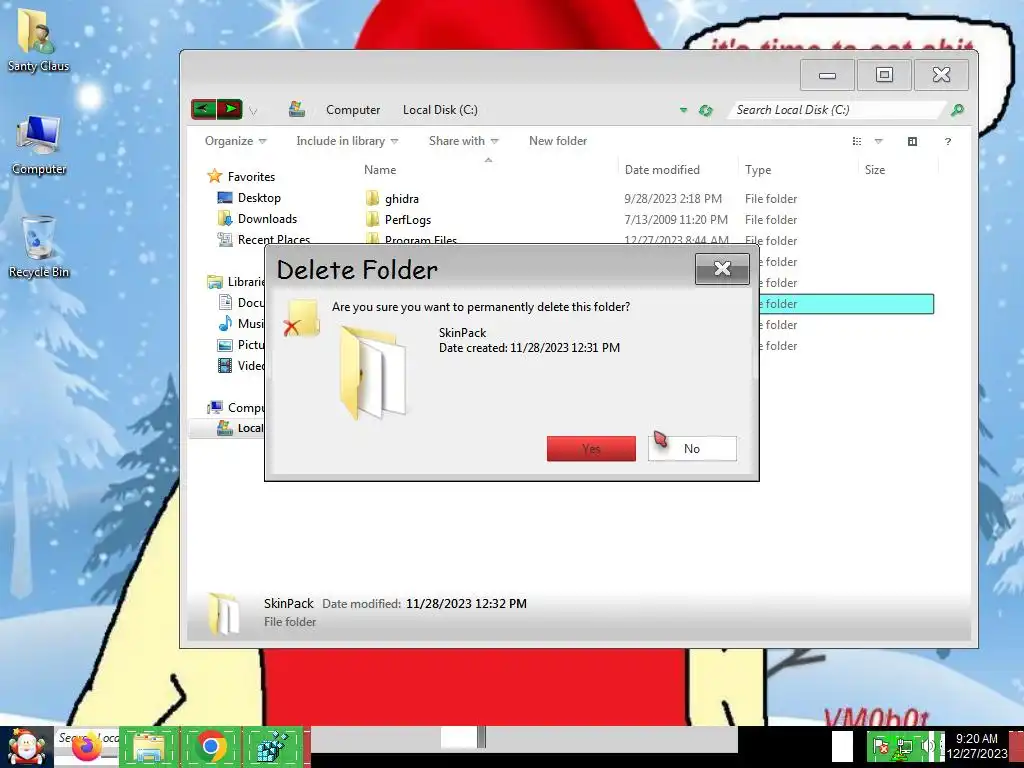1024x768 pixels.
Task: Open network tray icon
Action: pyautogui.click(x=904, y=746)
